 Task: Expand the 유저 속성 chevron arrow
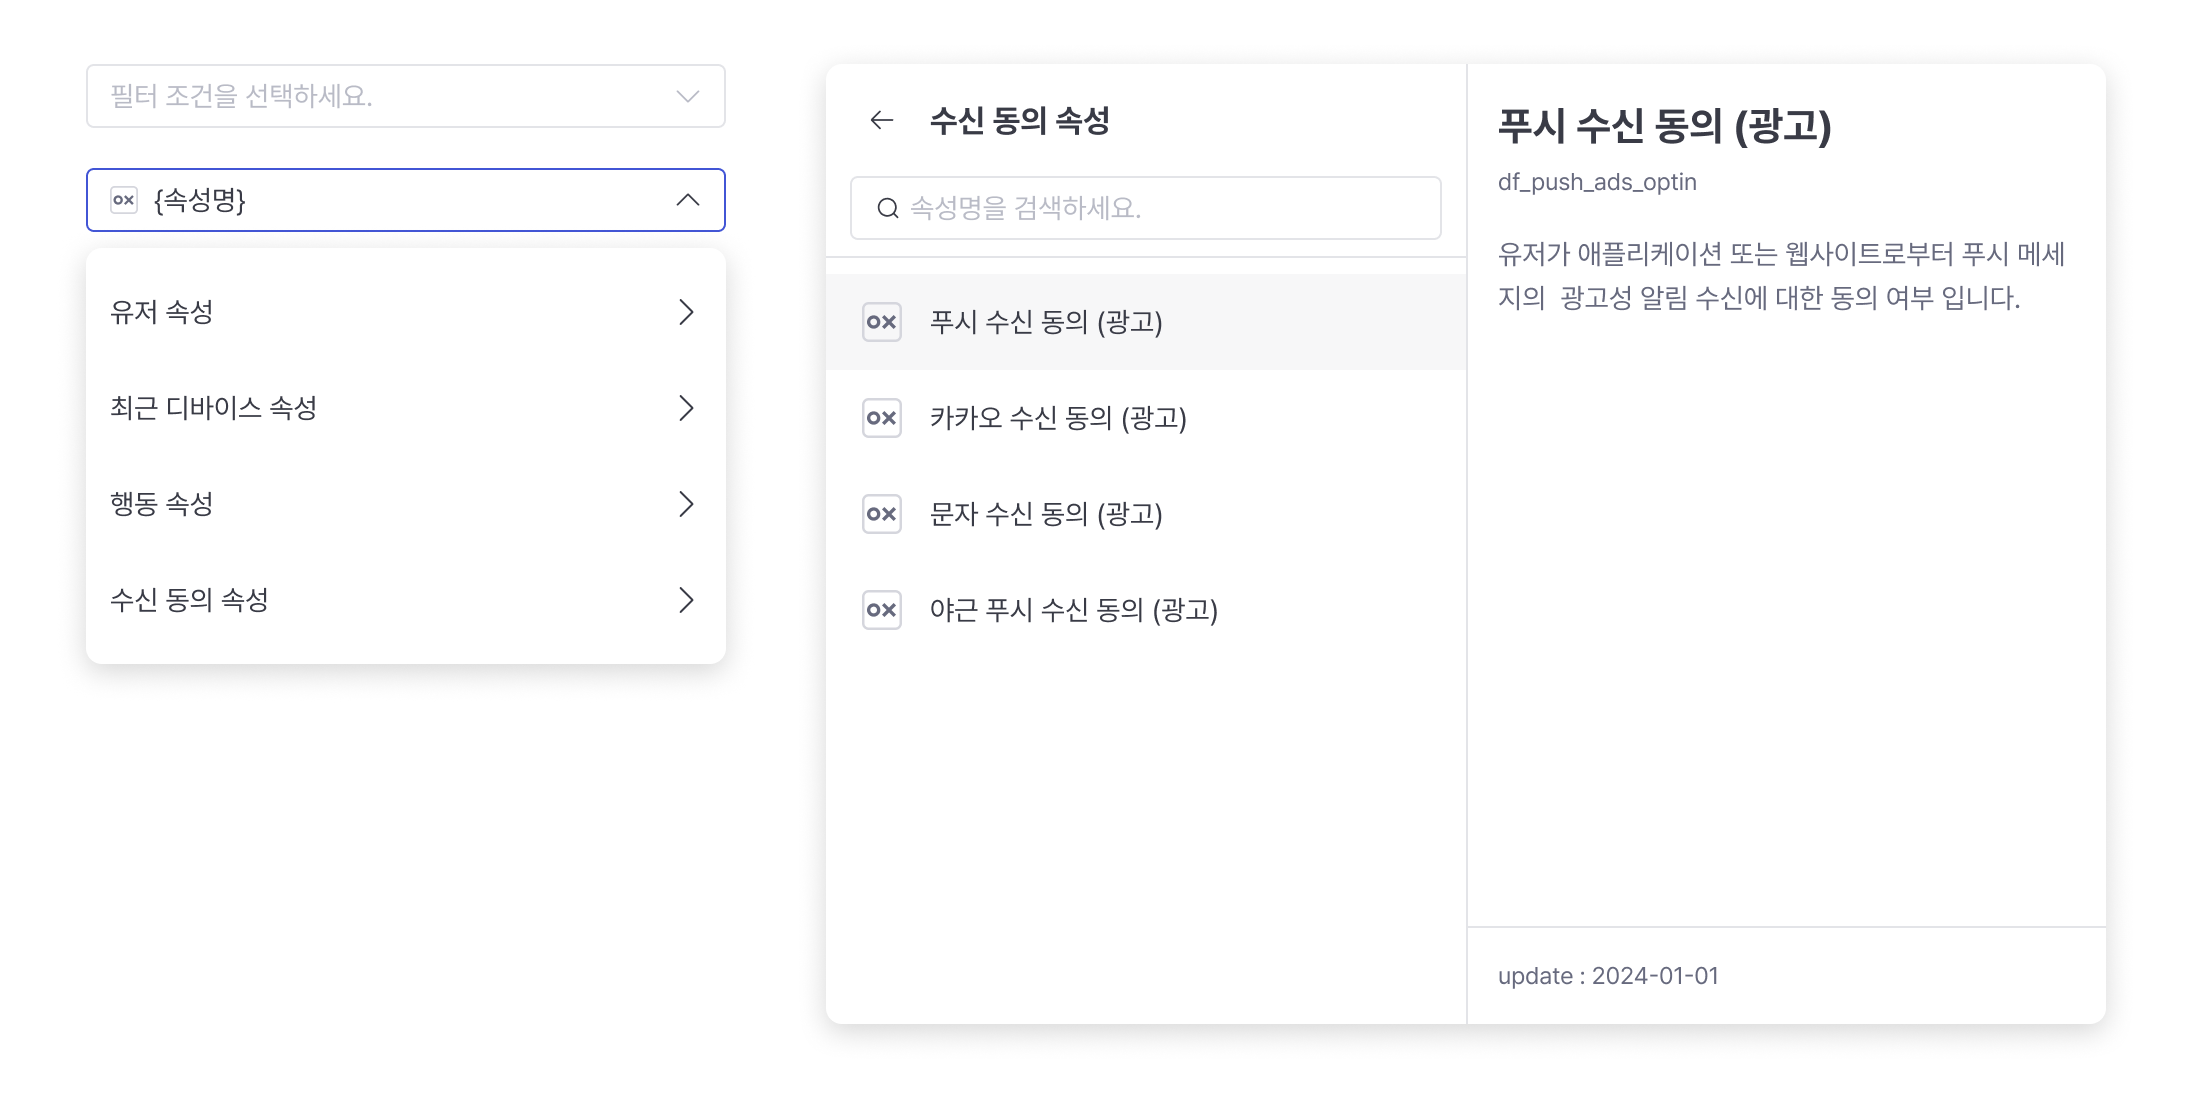tap(686, 312)
